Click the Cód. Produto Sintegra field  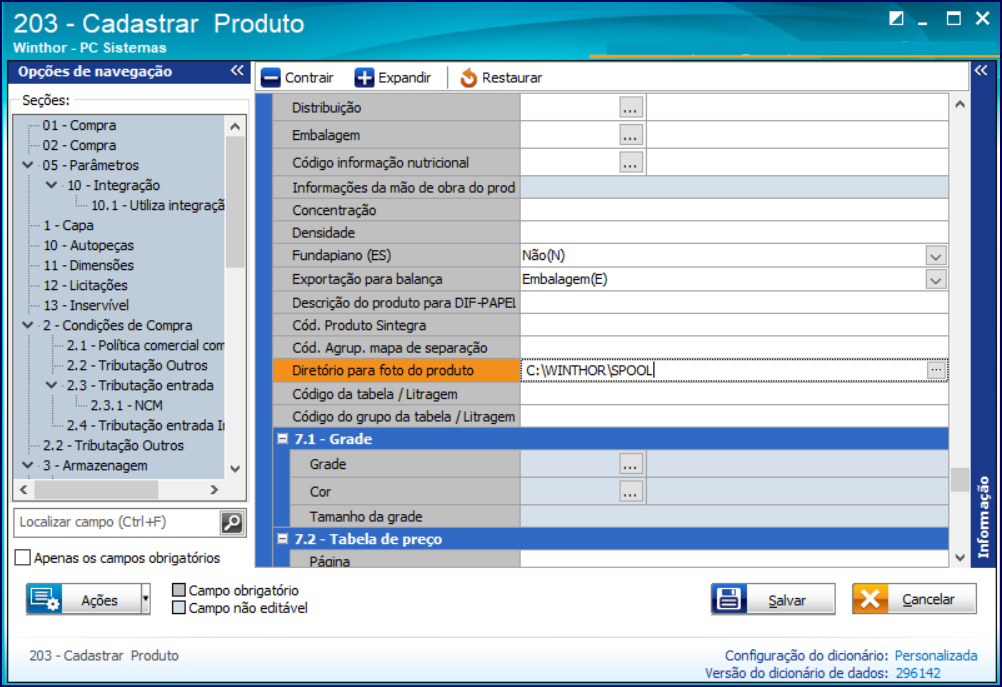[x=734, y=325]
